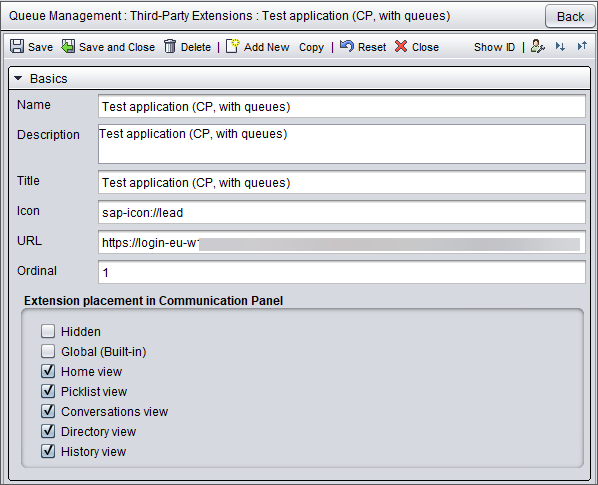
Task: Click the Save and Close icon
Action: pos(68,46)
